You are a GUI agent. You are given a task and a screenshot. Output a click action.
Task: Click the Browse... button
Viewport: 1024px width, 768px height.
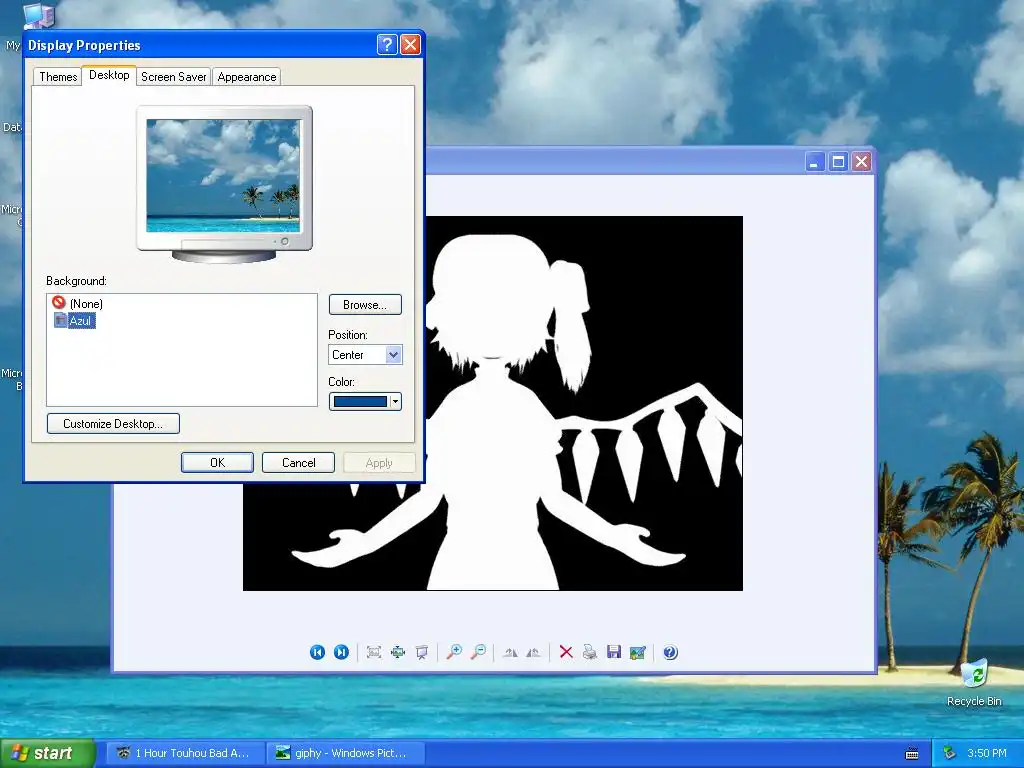[365, 304]
